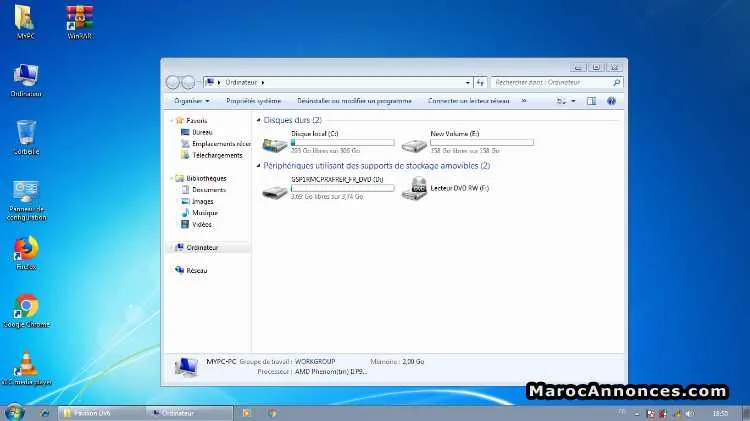Click the New Volume (E:) capacity bar
The image size is (750, 421).
click(482, 143)
